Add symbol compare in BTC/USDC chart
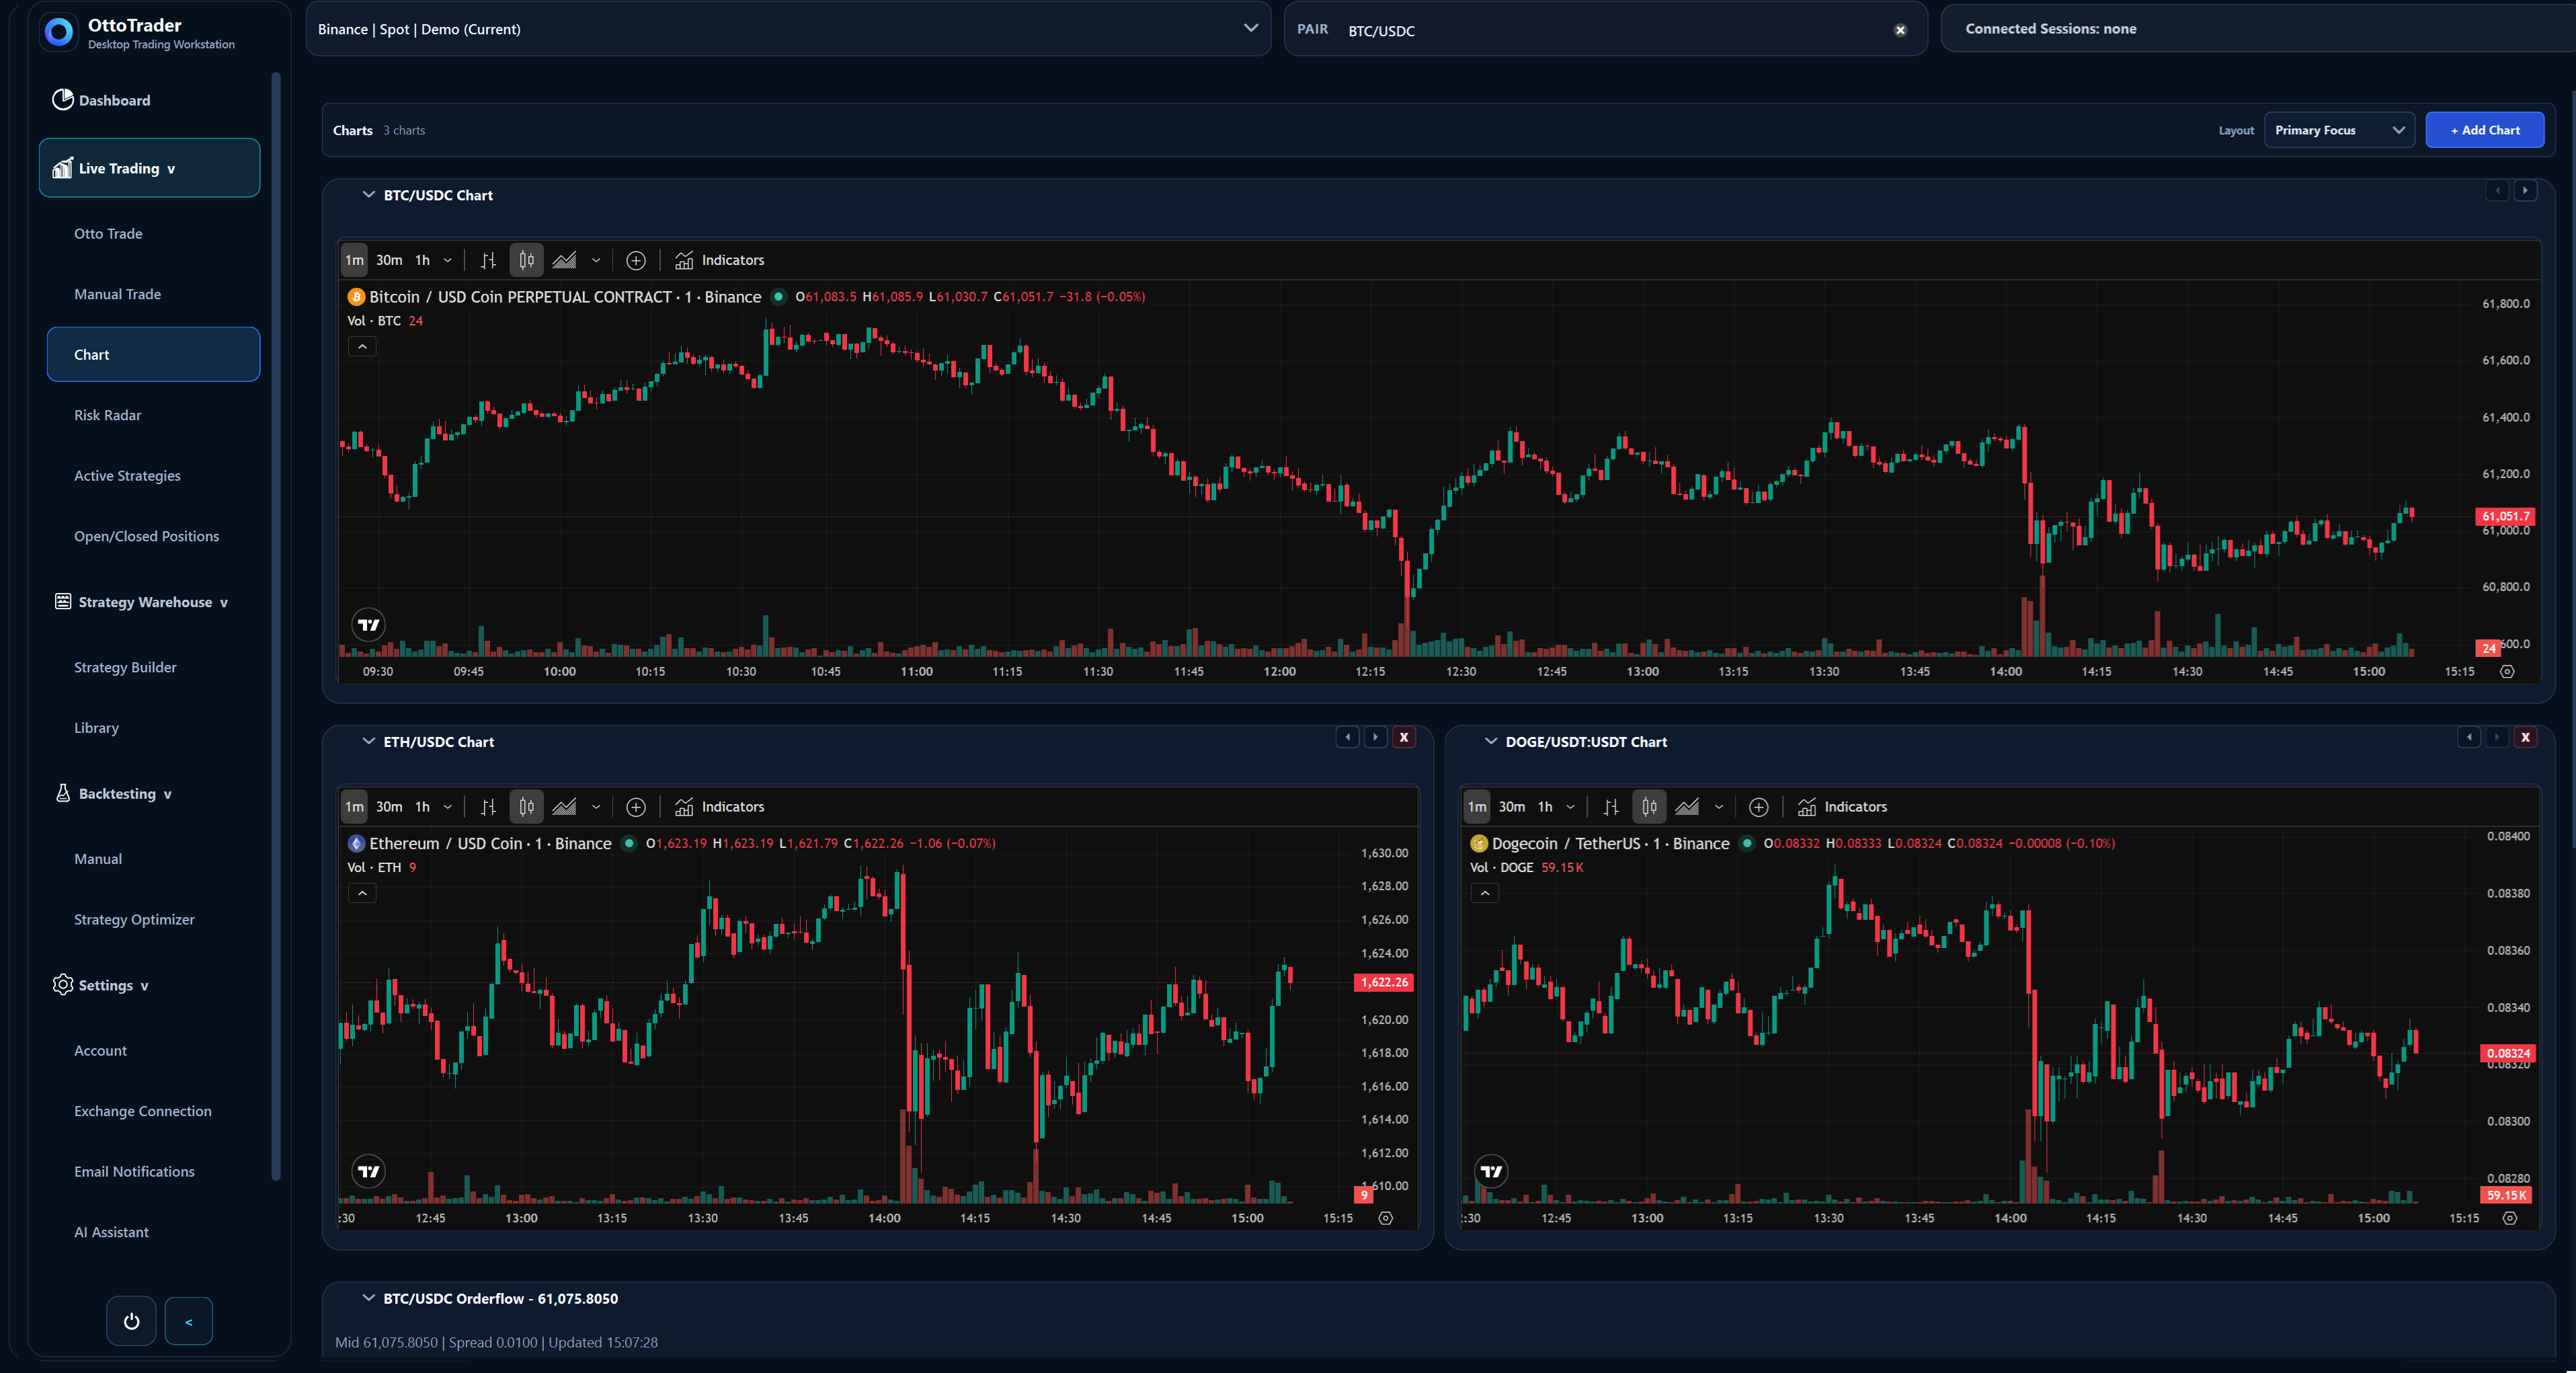 636,260
